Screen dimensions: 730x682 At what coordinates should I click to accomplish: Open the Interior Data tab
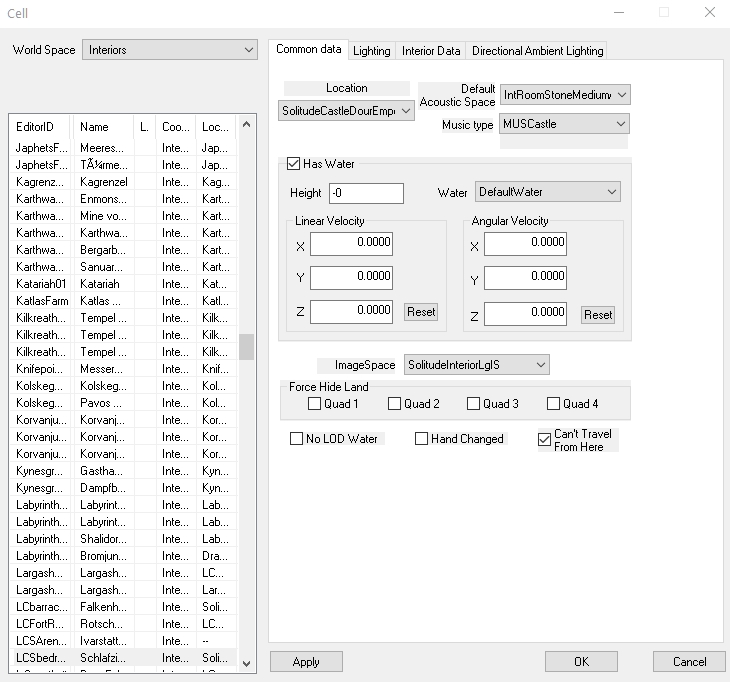[x=431, y=51]
